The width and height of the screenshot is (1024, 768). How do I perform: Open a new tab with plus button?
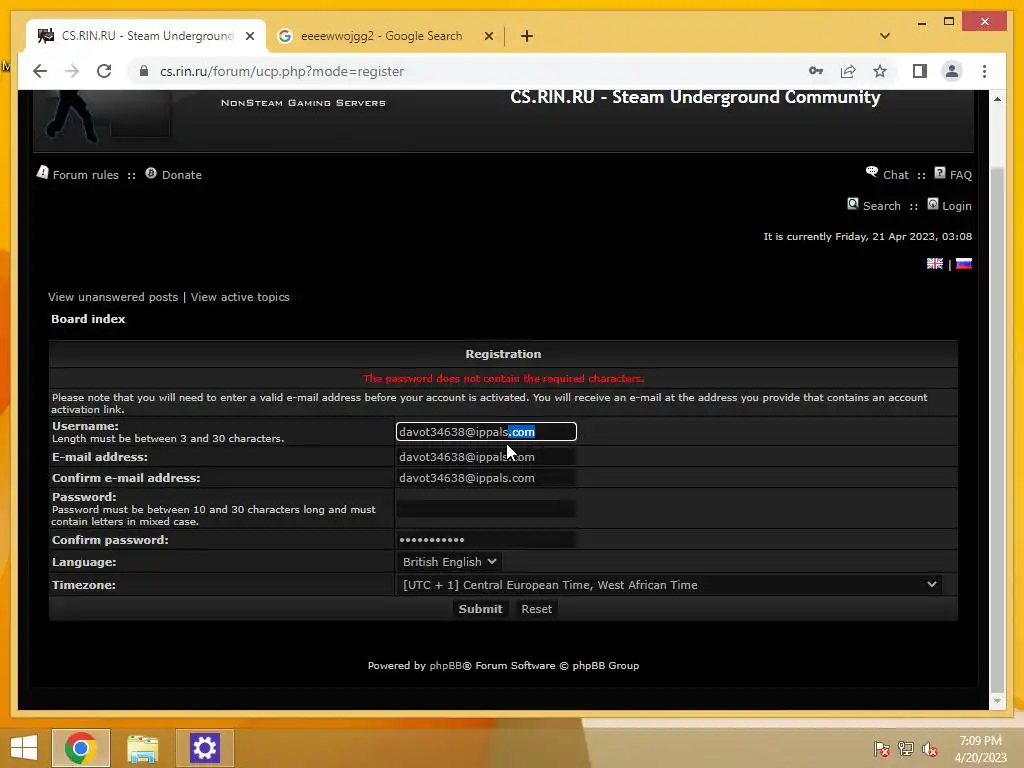click(x=527, y=36)
